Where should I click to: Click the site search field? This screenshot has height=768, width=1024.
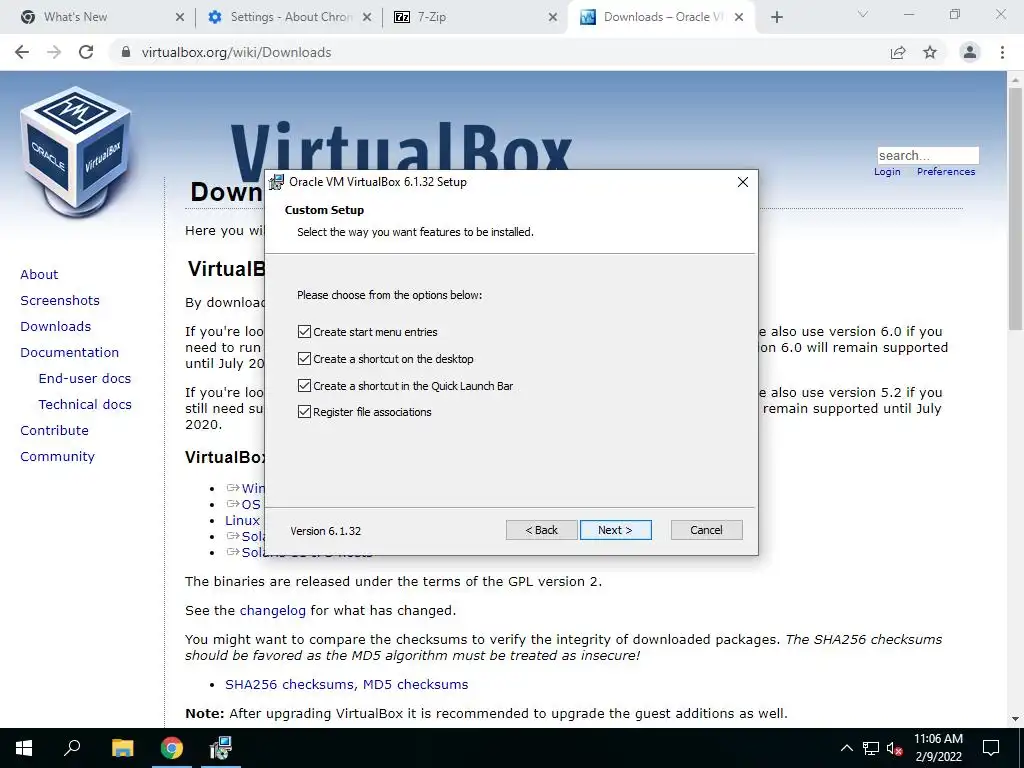click(x=928, y=155)
